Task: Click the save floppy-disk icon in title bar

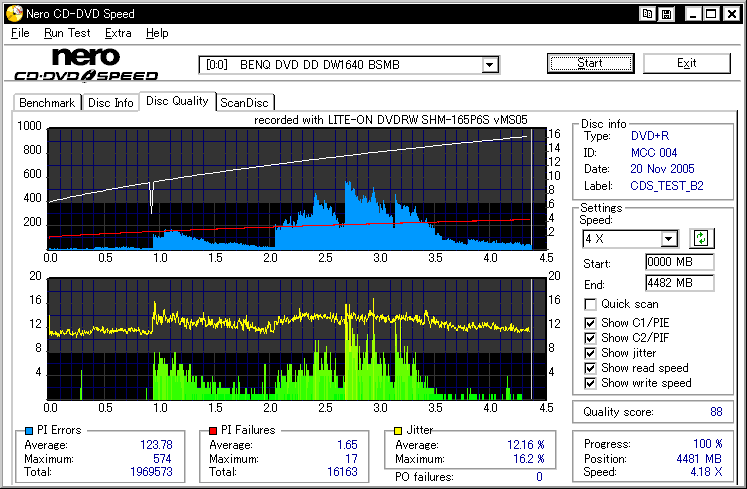Action: [x=666, y=14]
